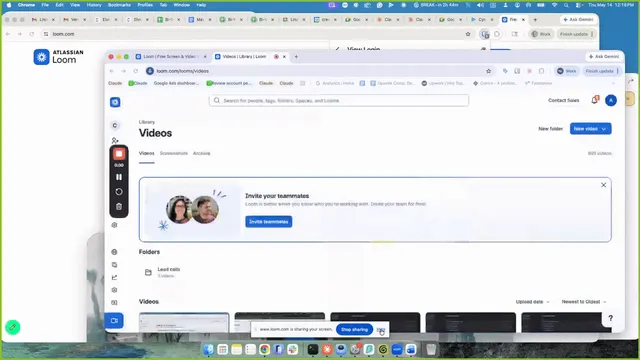The width and height of the screenshot is (640, 360).
Task: Open the first video thumbnail
Action: pyautogui.click(x=184, y=322)
